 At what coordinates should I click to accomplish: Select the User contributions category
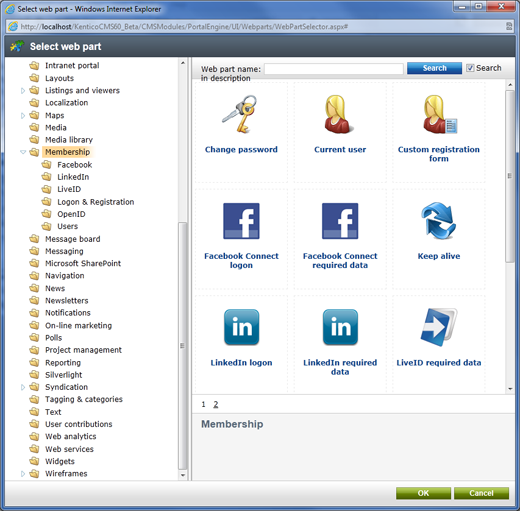click(x=79, y=424)
